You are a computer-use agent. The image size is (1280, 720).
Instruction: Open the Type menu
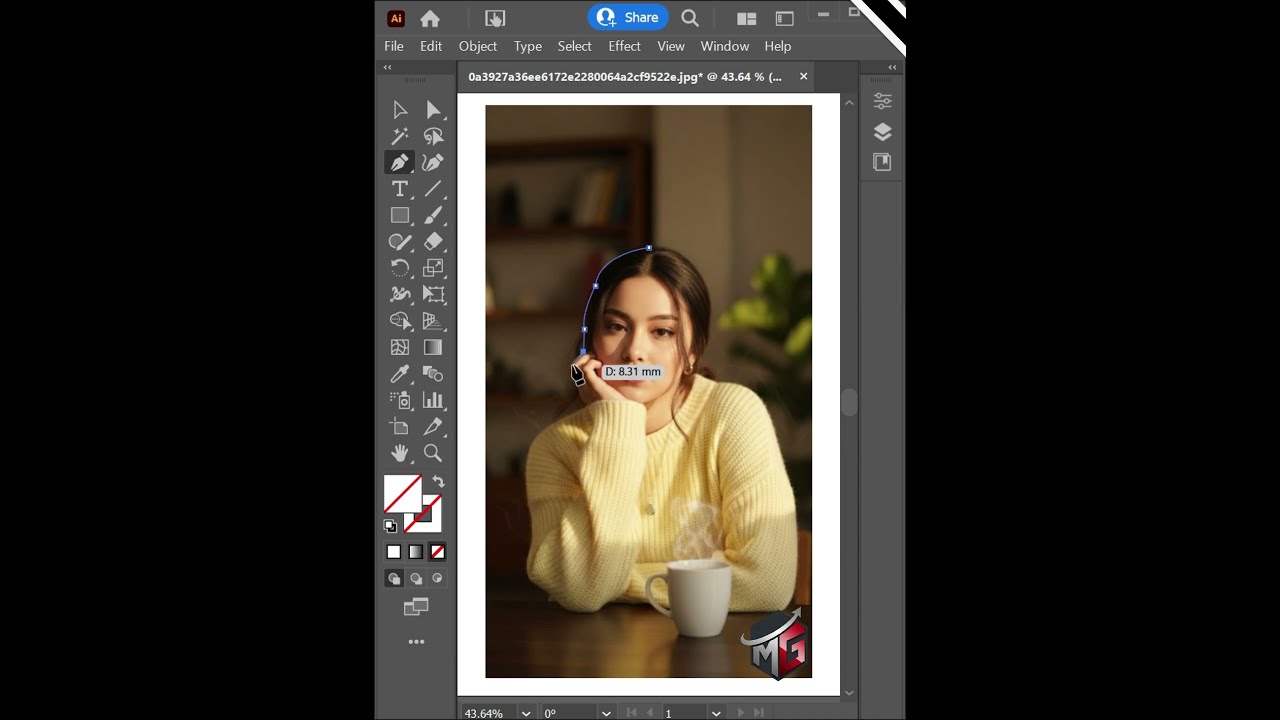pos(528,46)
